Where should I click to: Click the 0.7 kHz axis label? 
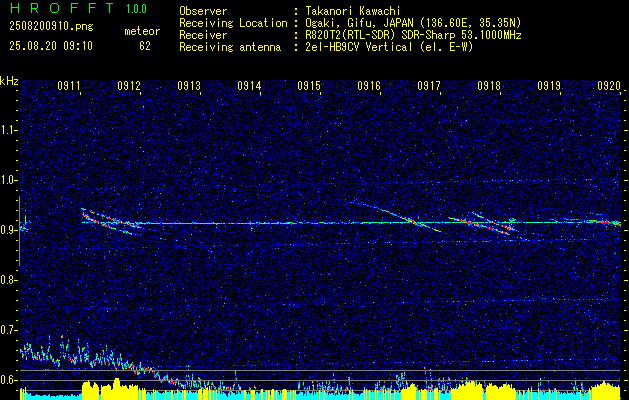coord(9,330)
